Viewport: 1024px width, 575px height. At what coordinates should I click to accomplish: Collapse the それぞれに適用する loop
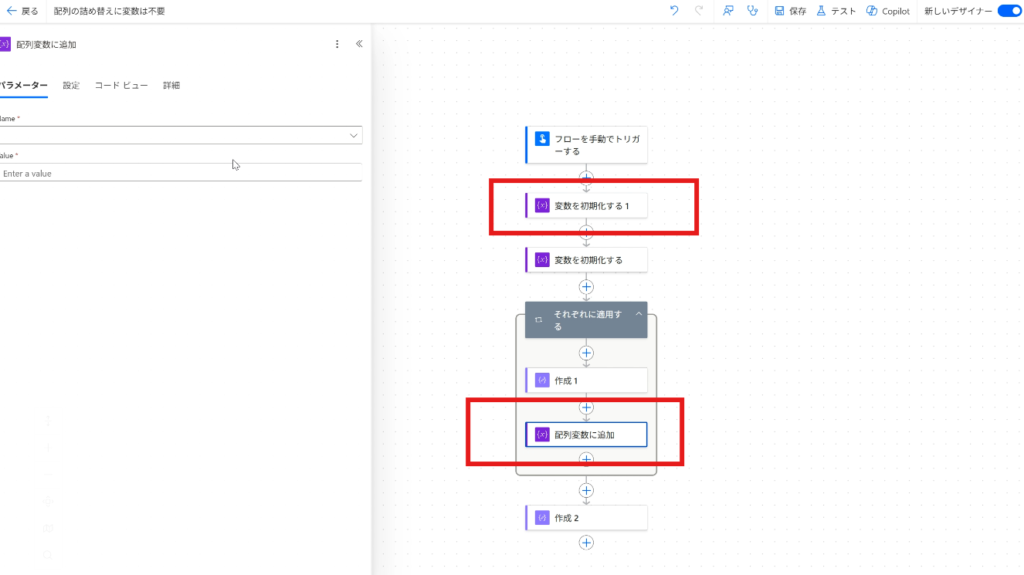(x=639, y=314)
